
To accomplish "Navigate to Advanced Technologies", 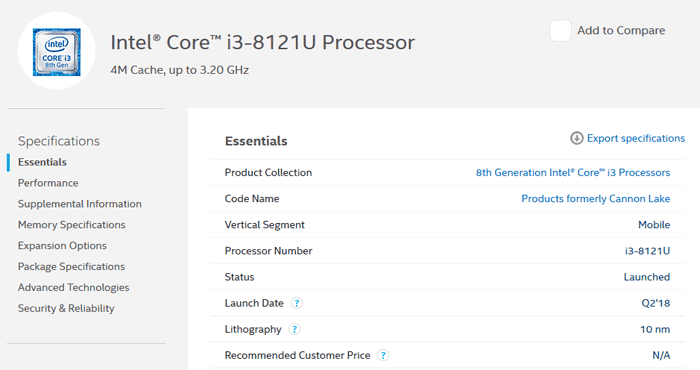I will [74, 287].
